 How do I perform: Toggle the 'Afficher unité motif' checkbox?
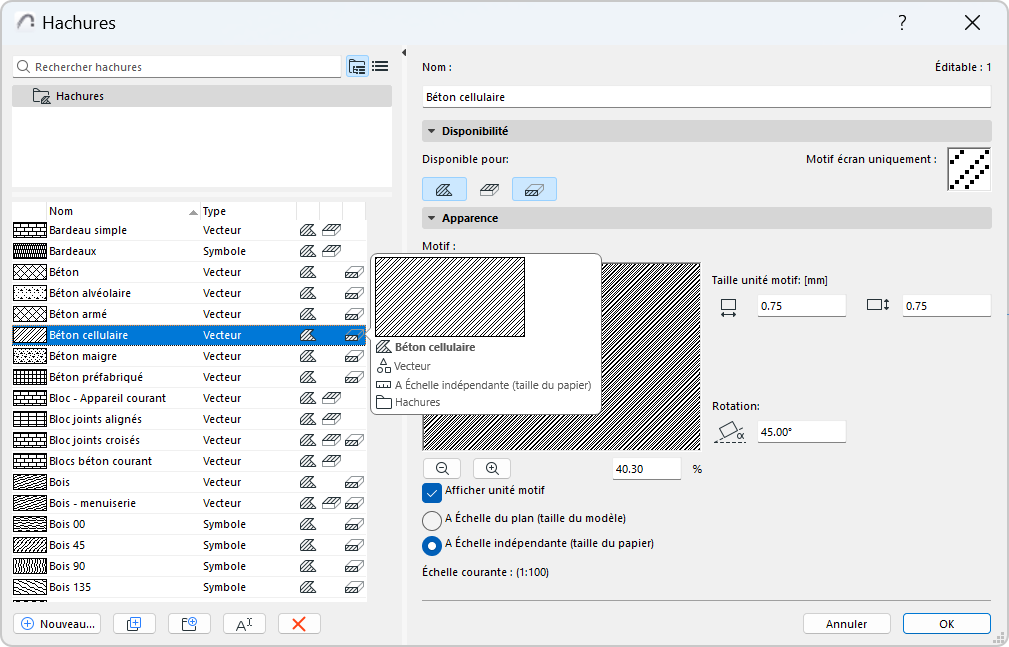coord(432,492)
